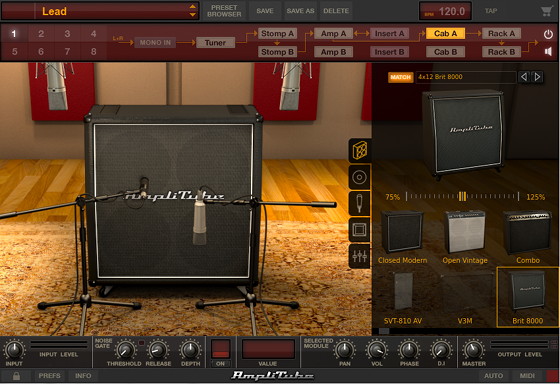This screenshot has width=560, height=384.
Task: Toggle the power bypass icon
Action: [548, 34]
